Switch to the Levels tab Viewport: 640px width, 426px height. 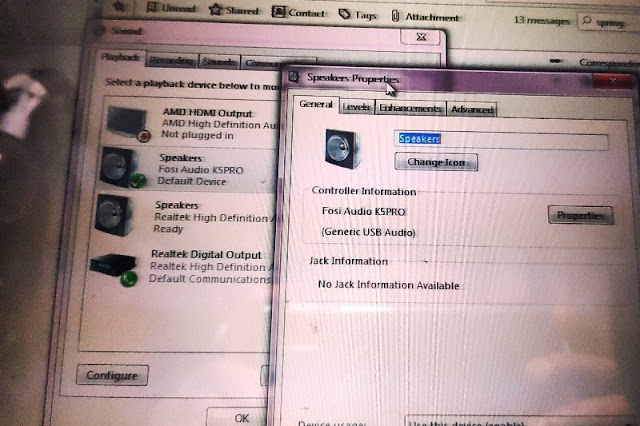[x=356, y=107]
